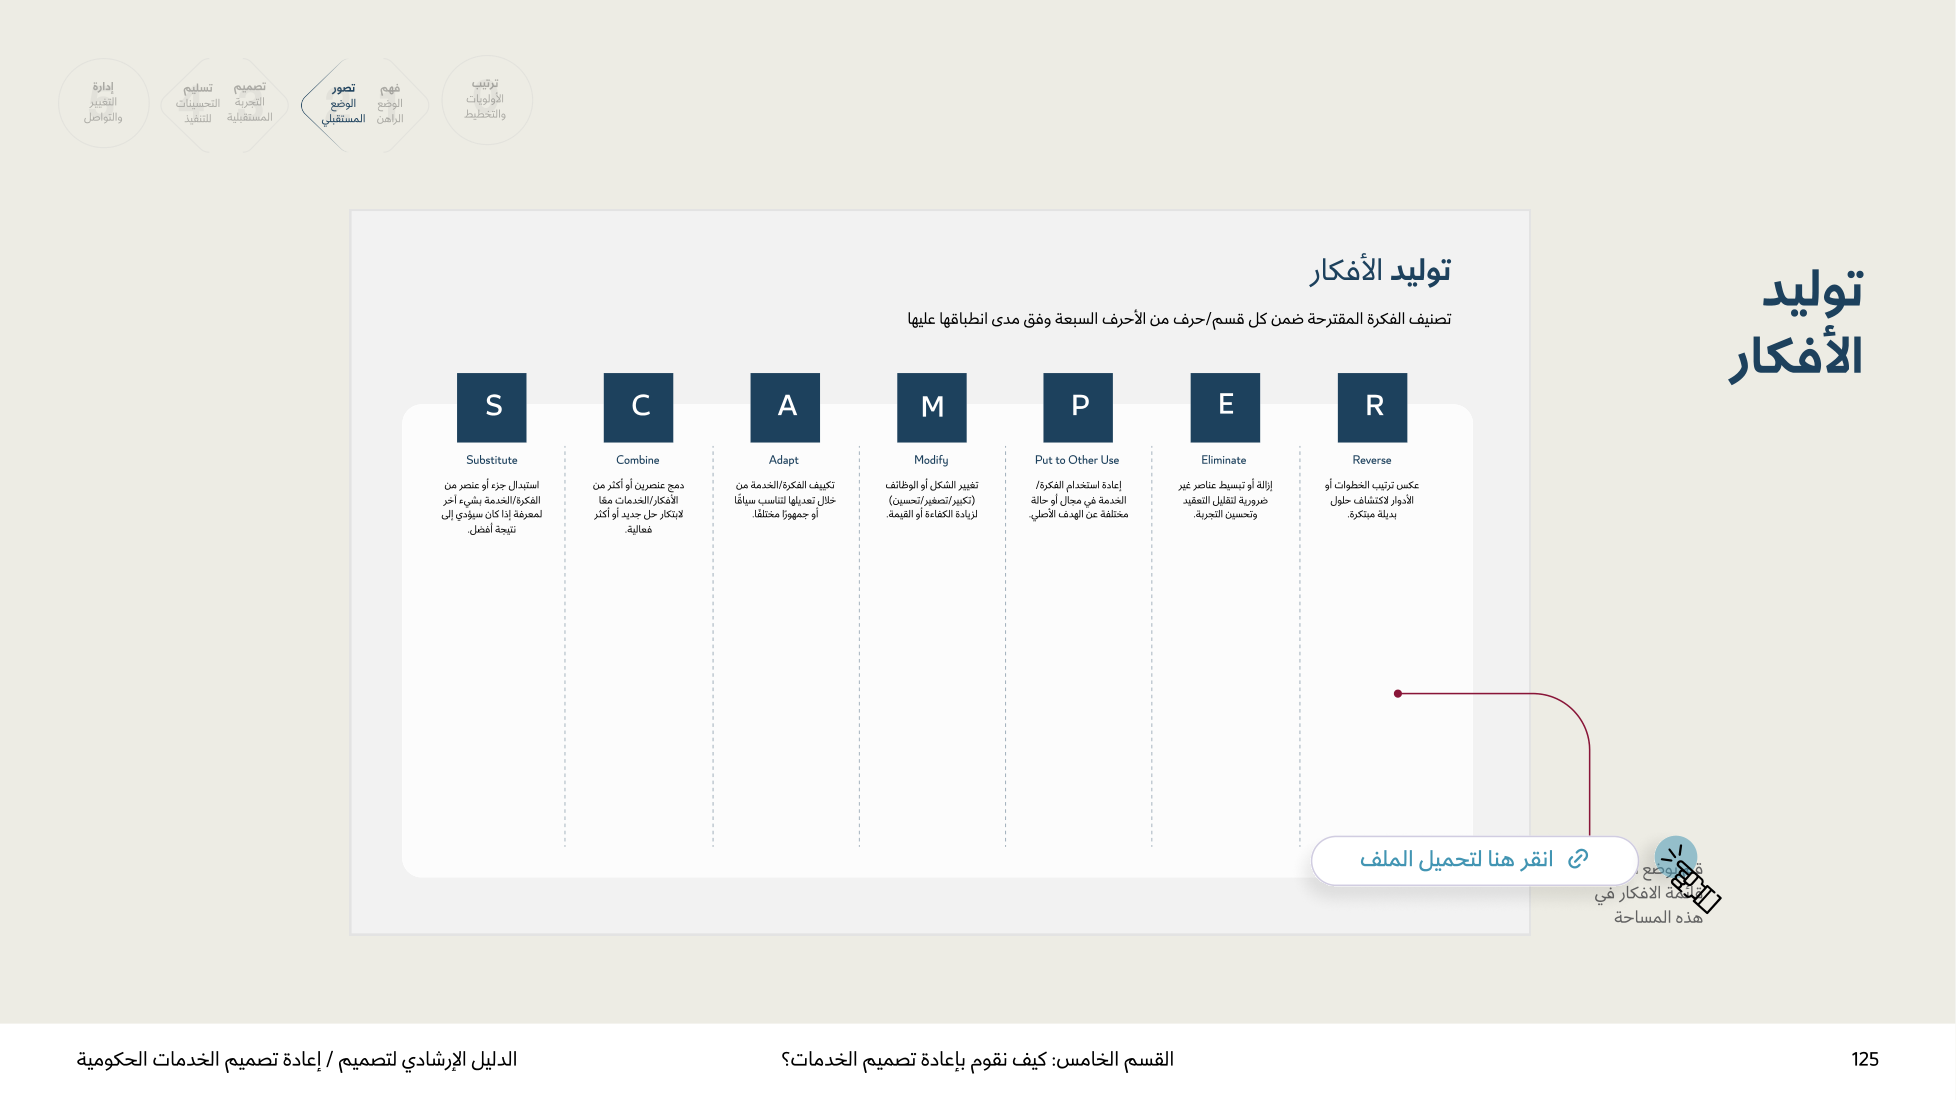Image resolution: width=1956 pixels, height=1100 pixels.
Task: Click the M (Modify) letter tile
Action: (932, 407)
